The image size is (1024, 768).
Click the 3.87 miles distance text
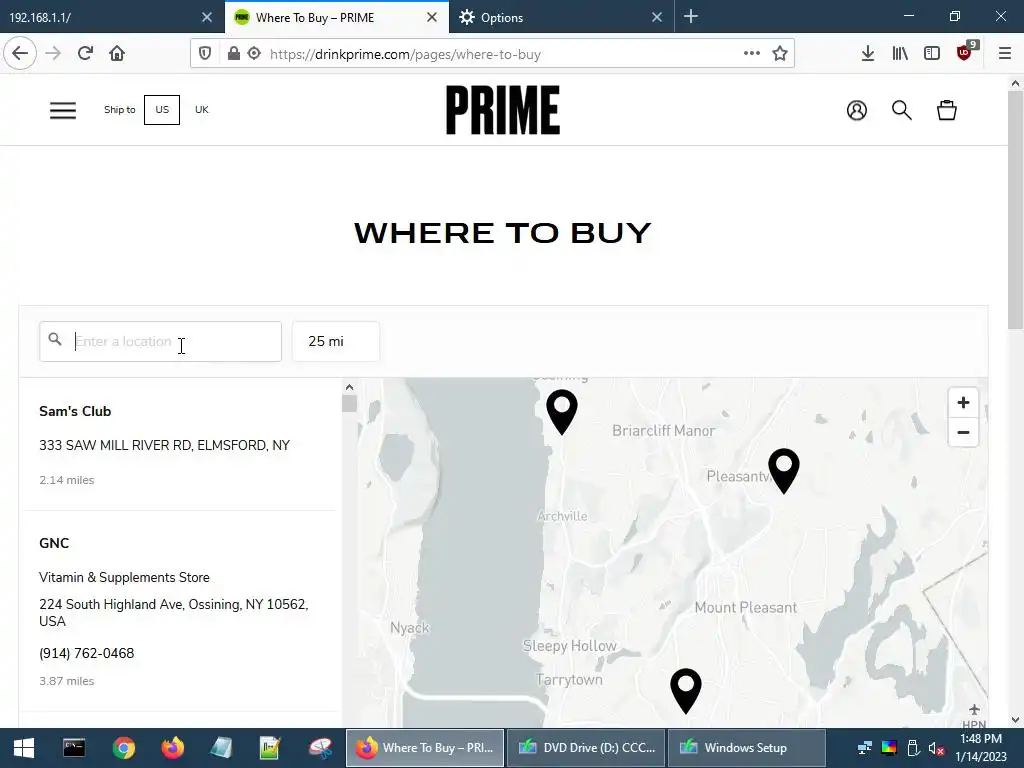pos(67,681)
